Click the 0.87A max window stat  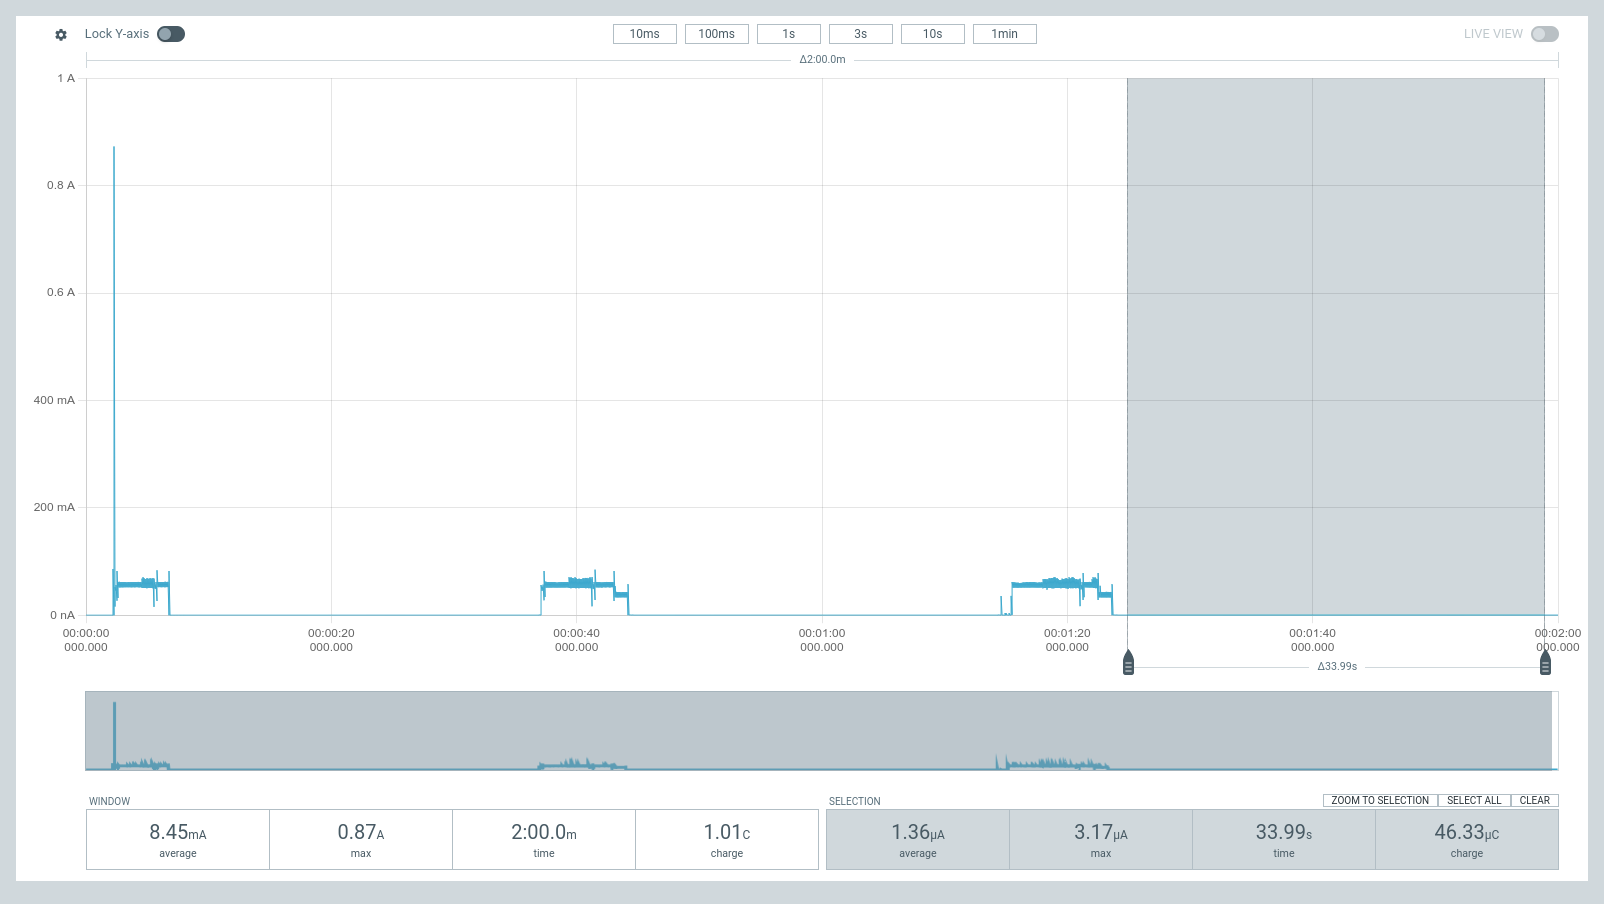(x=360, y=839)
